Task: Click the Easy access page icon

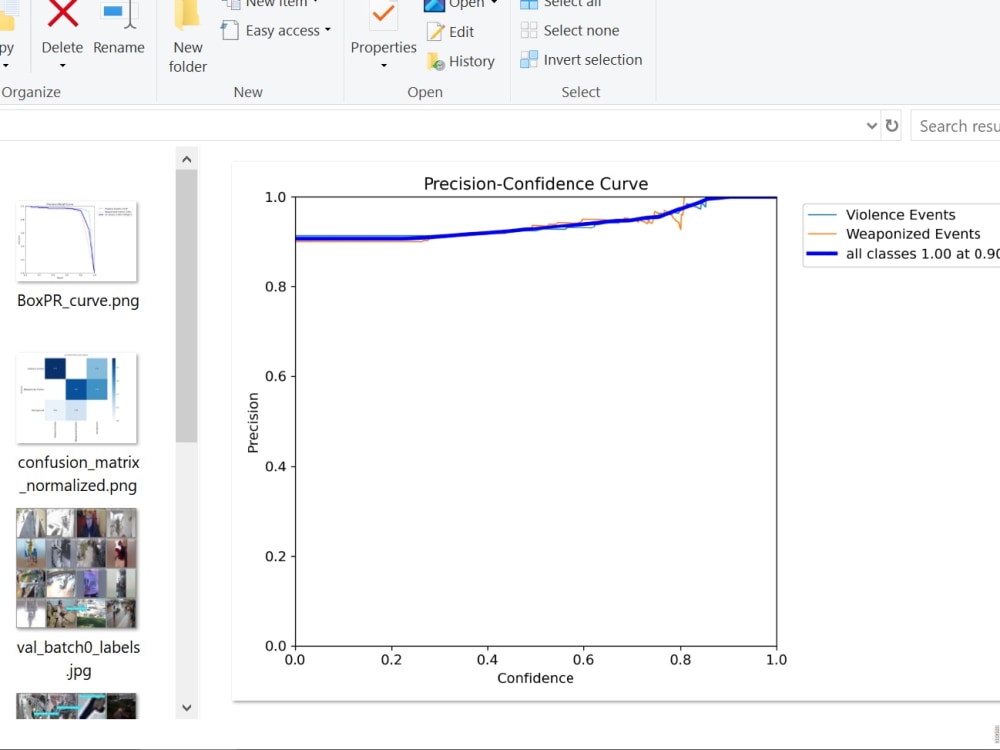Action: point(230,30)
